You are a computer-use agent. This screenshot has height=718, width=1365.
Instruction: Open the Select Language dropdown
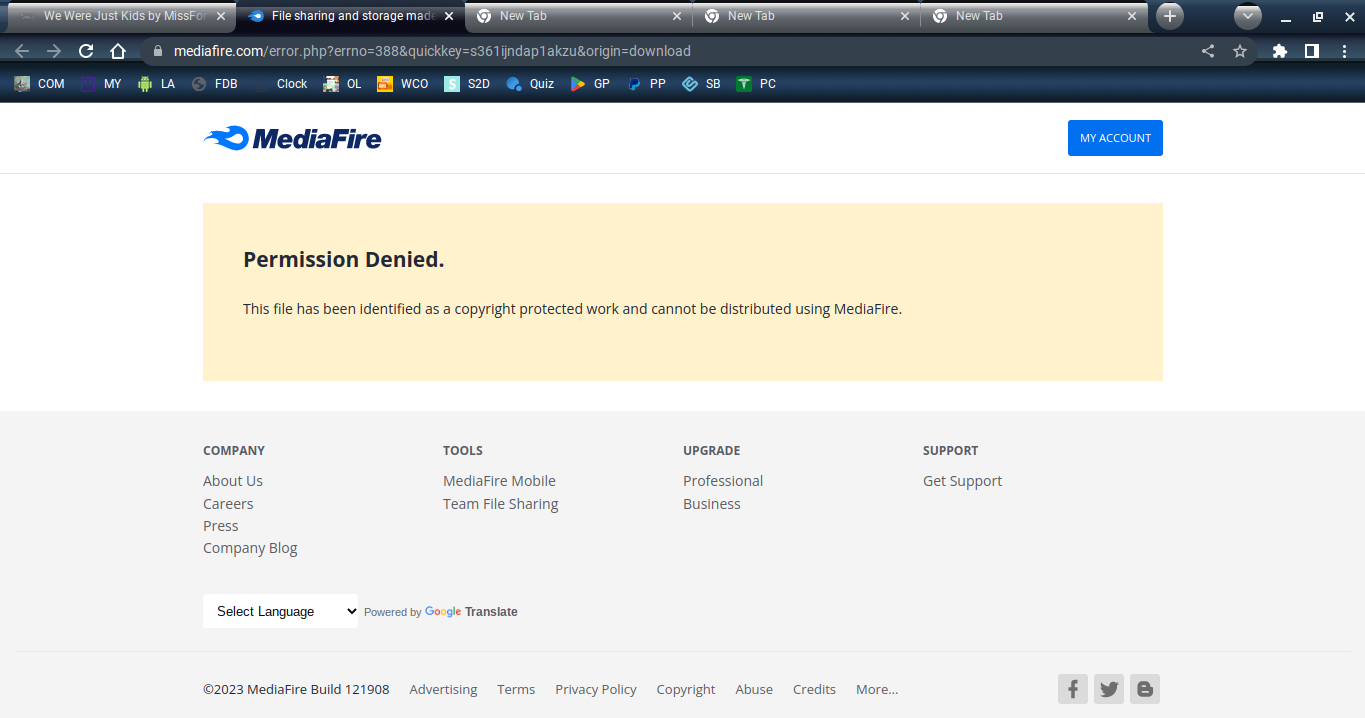(x=280, y=611)
